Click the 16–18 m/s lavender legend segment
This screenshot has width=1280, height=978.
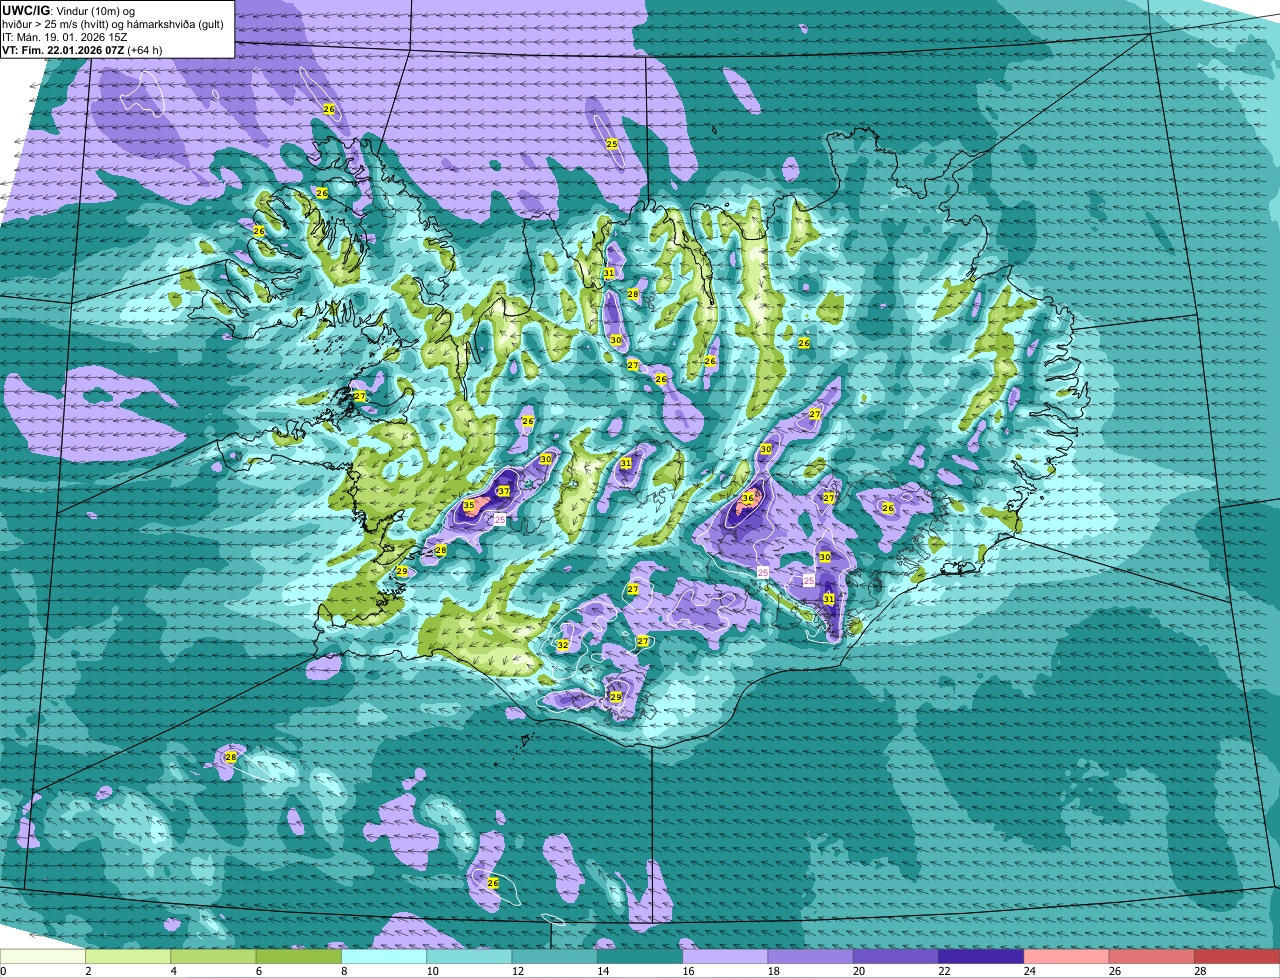pos(725,957)
